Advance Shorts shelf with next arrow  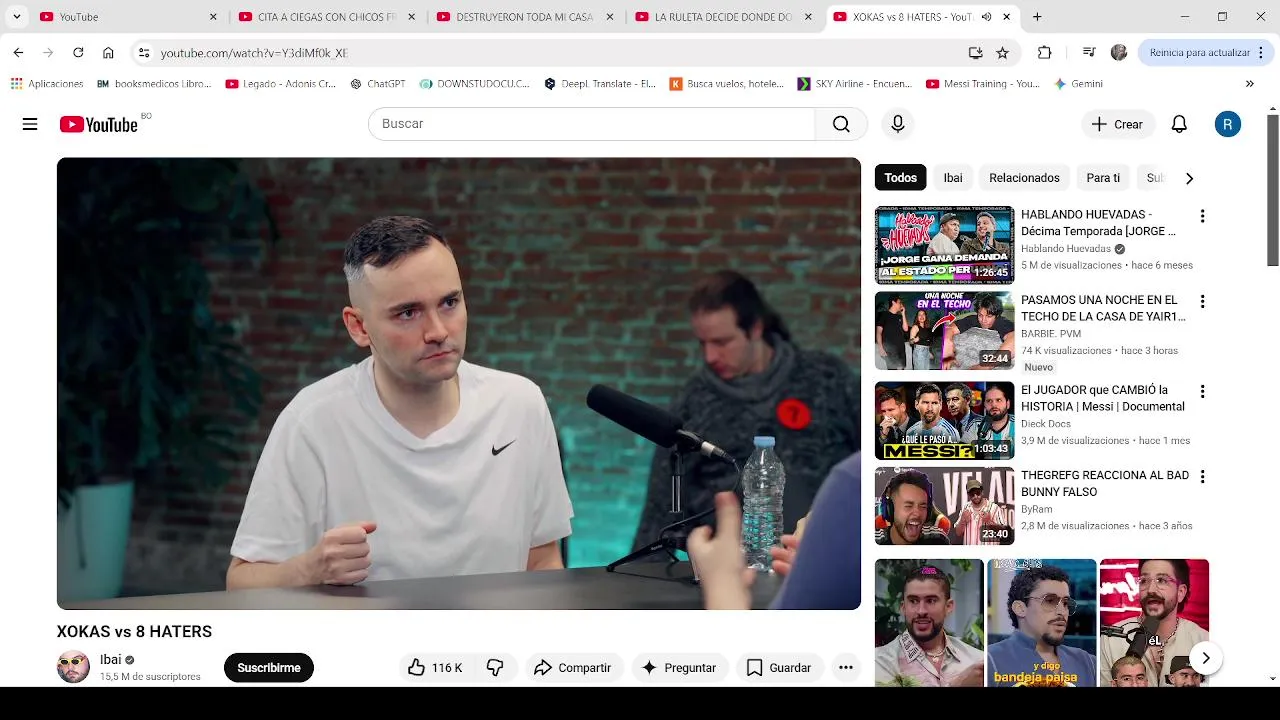(1206, 658)
